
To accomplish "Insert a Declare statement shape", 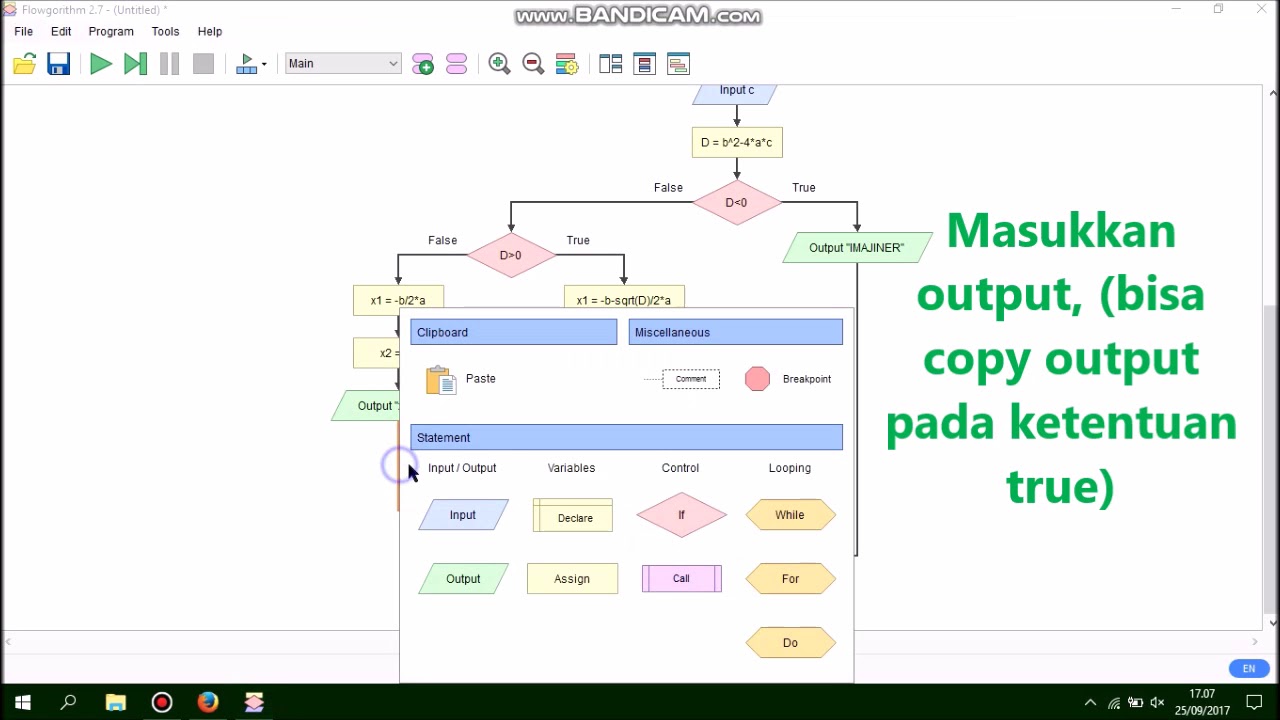I will [573, 516].
